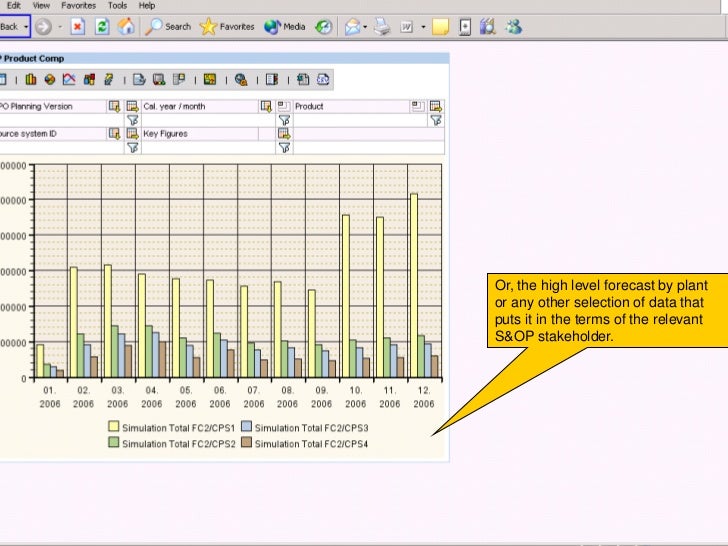Refresh the page with the Refresh icon

click(102, 26)
